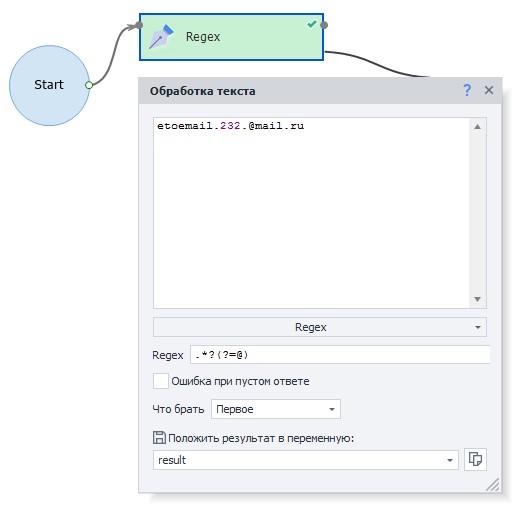Click the Regex block's left input connector
Screen dimensions: 519x508
(x=139, y=25)
